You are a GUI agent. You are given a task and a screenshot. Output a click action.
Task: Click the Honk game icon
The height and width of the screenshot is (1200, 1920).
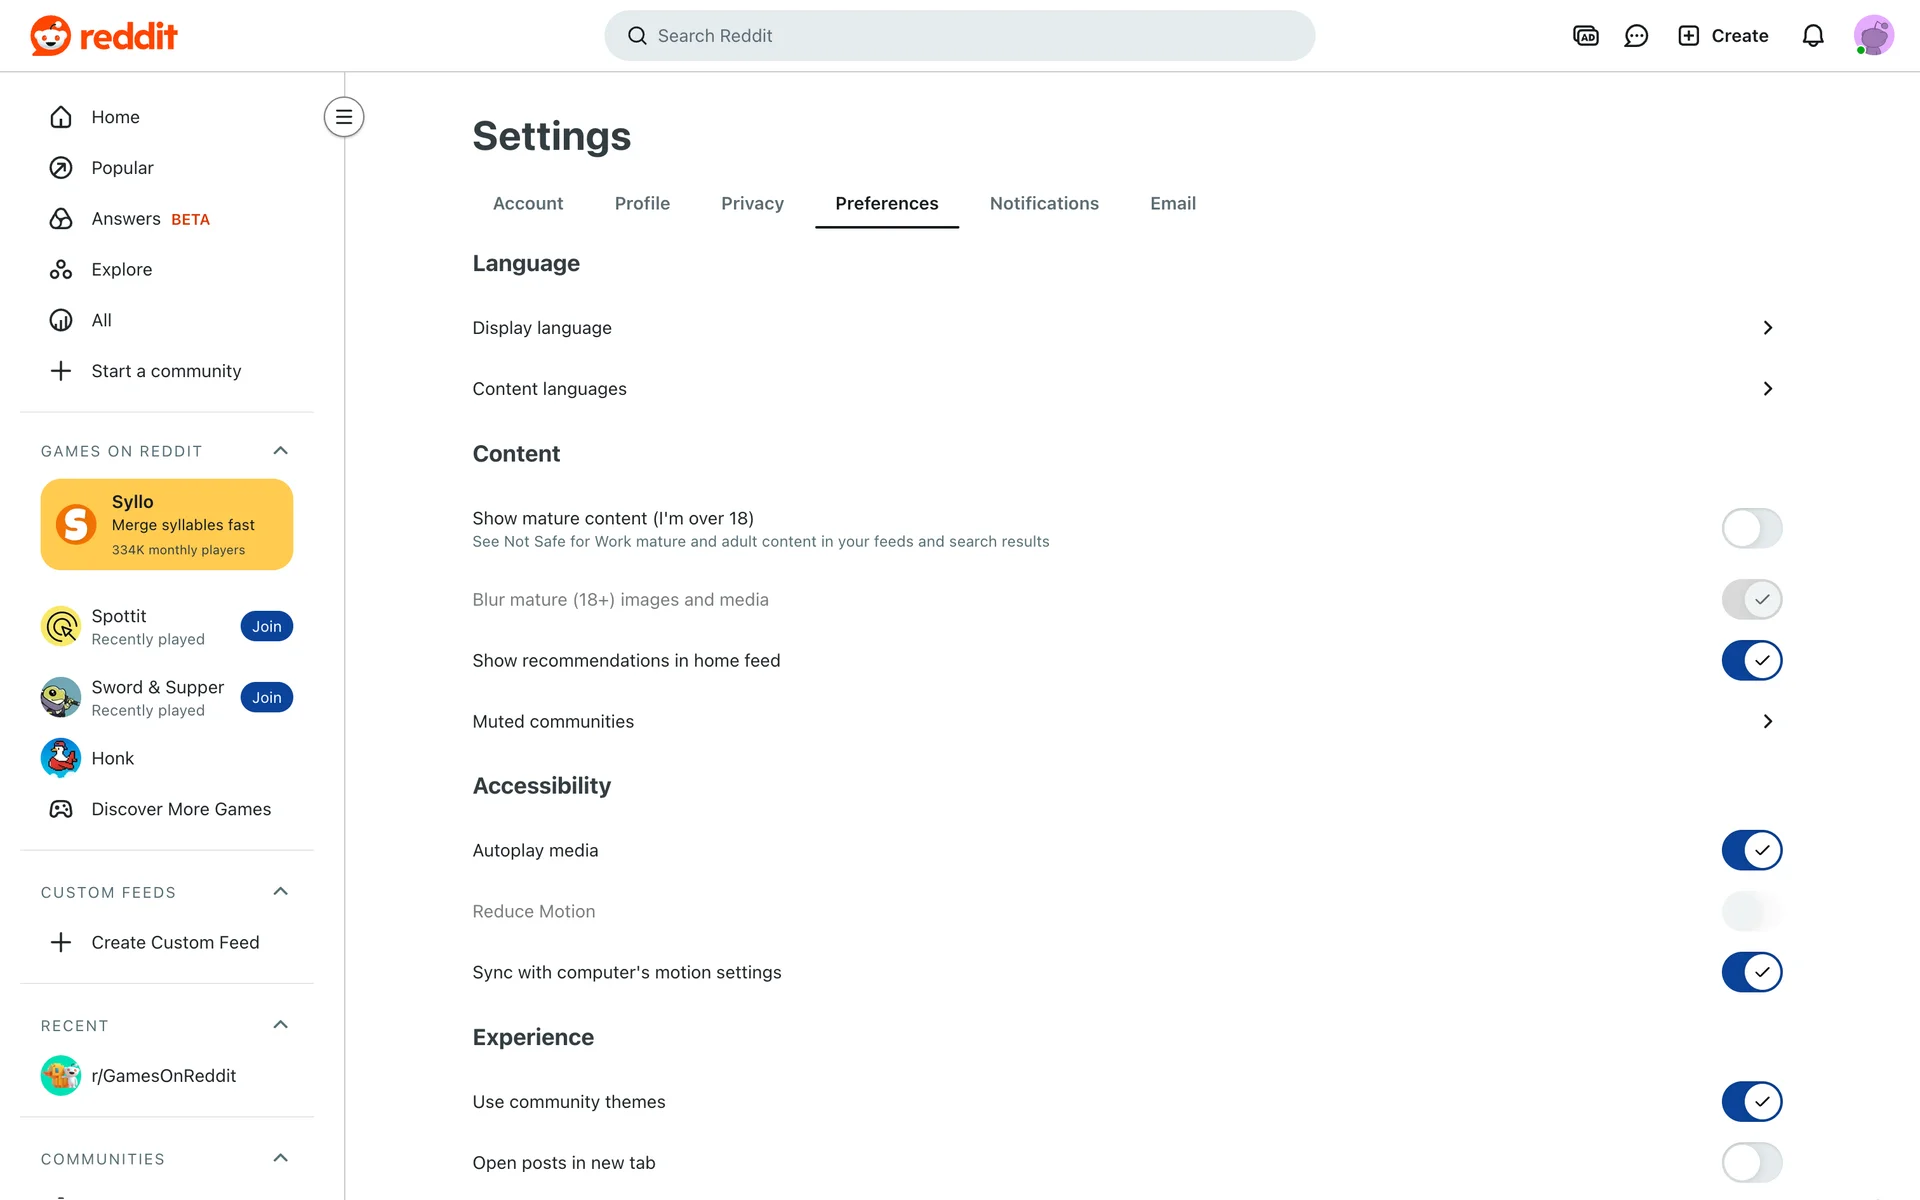61,758
